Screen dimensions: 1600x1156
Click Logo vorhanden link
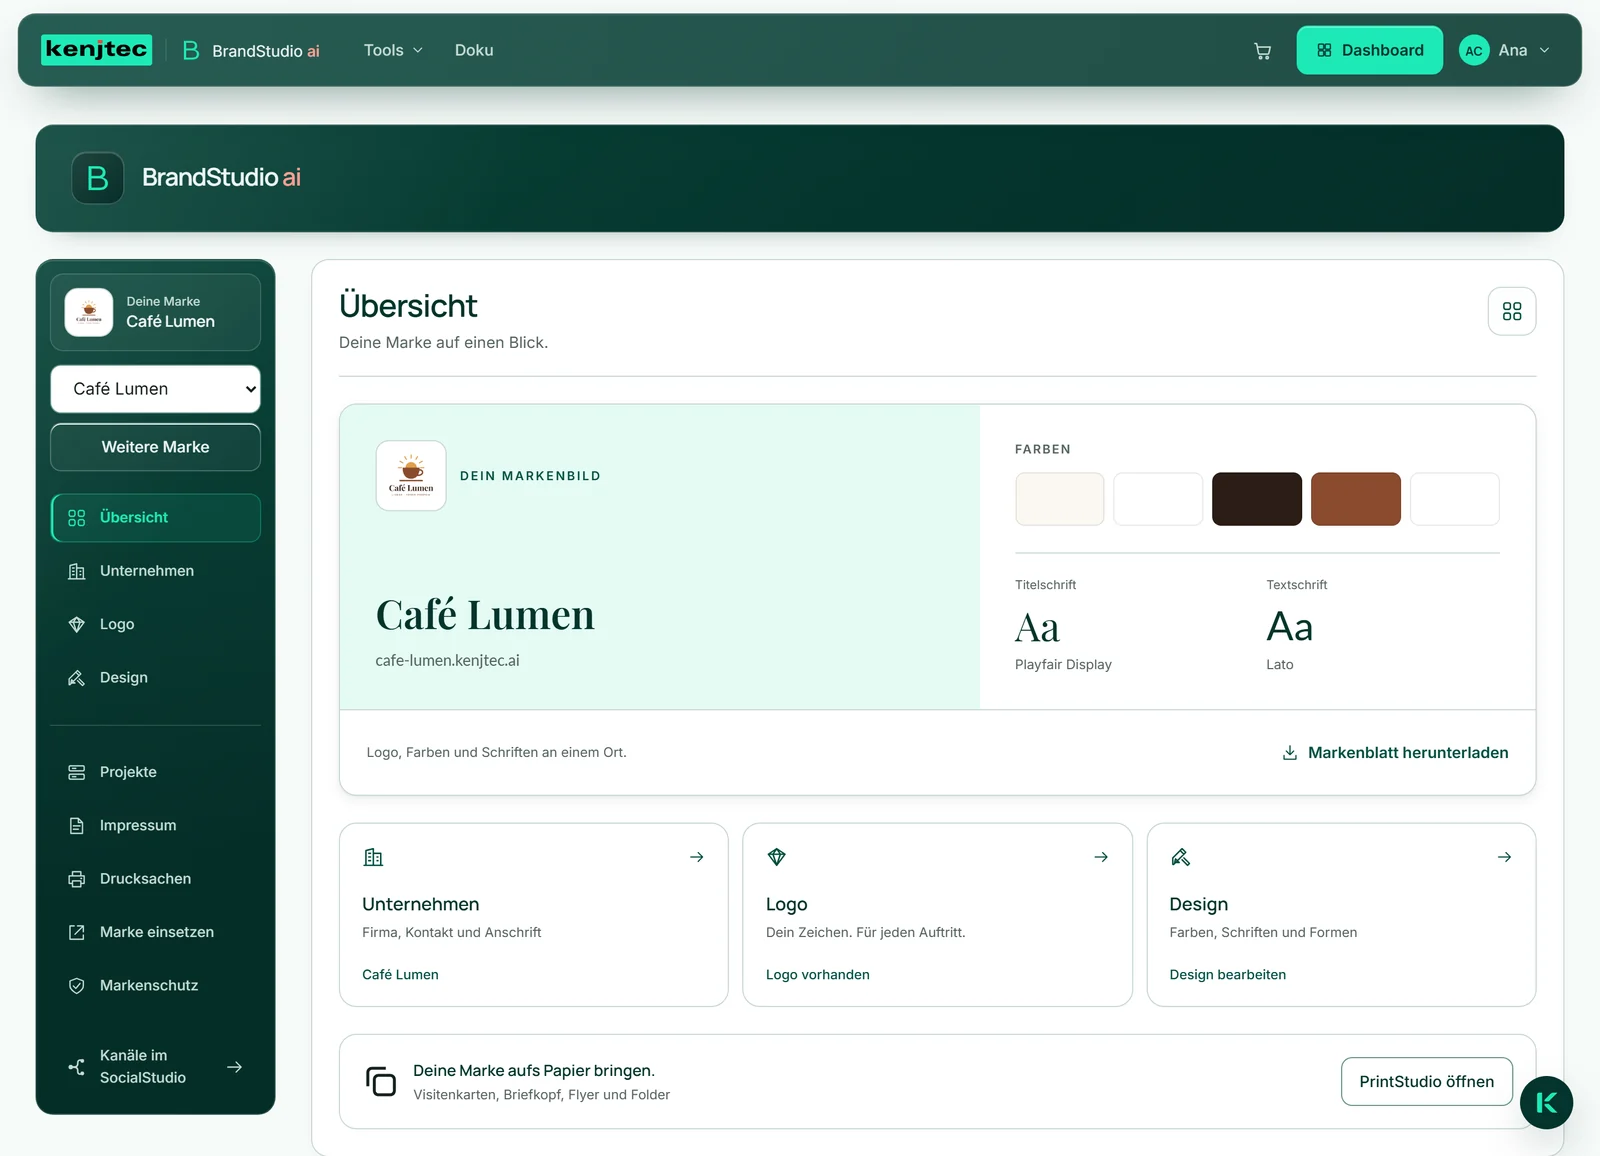[817, 975]
